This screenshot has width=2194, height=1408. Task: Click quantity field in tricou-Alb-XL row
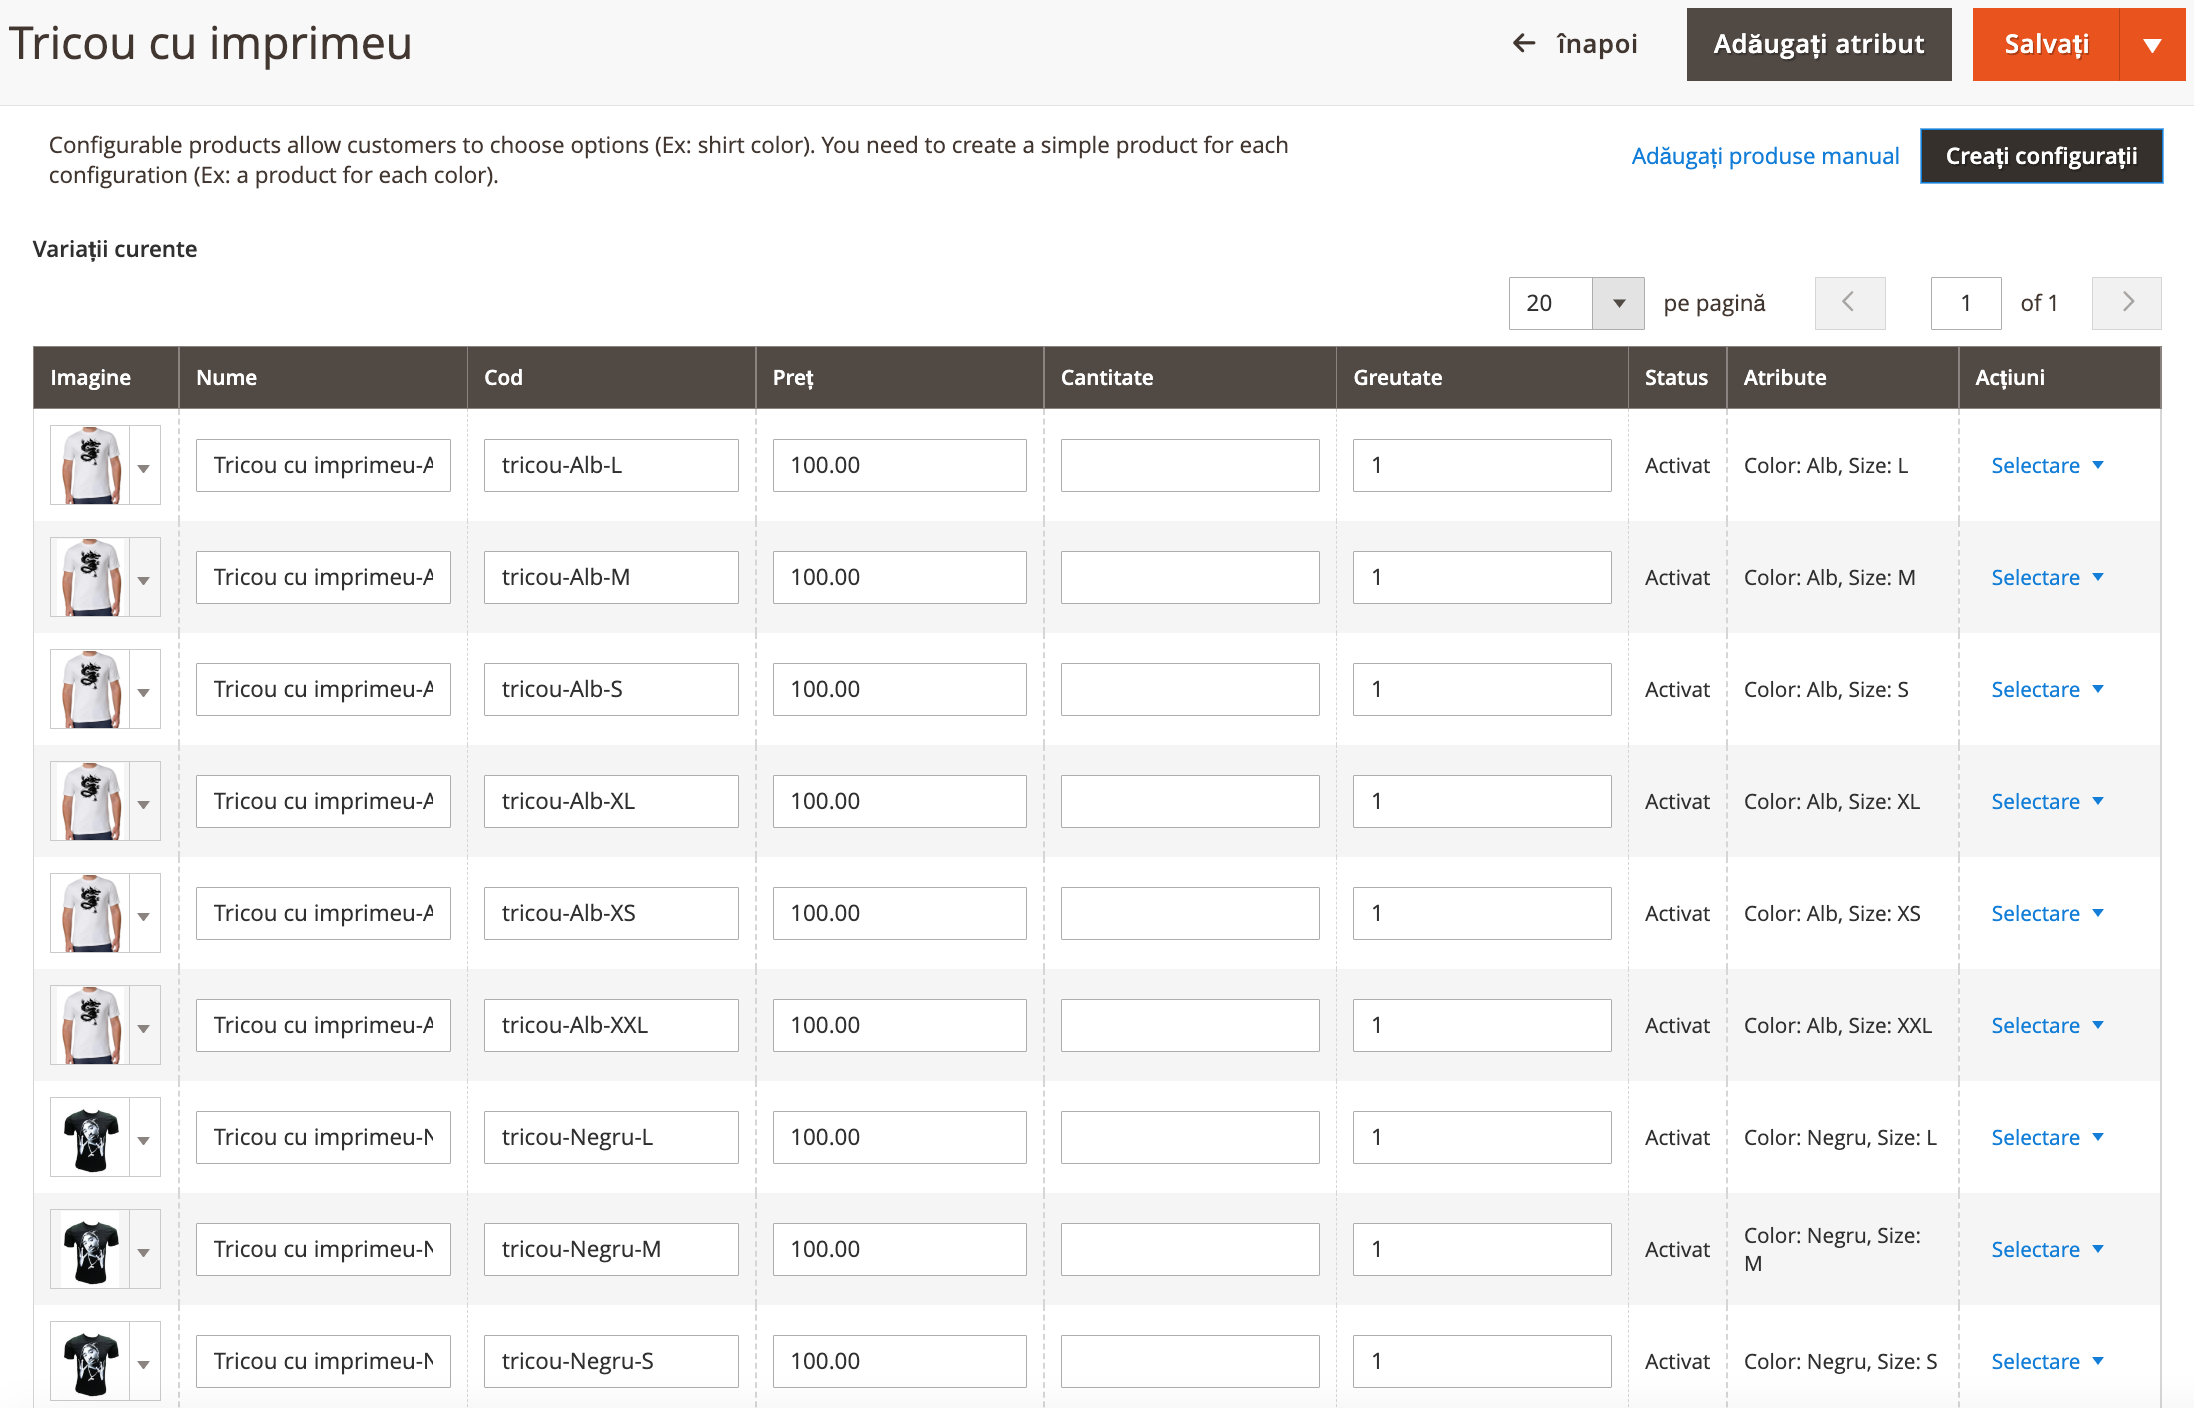(x=1190, y=801)
